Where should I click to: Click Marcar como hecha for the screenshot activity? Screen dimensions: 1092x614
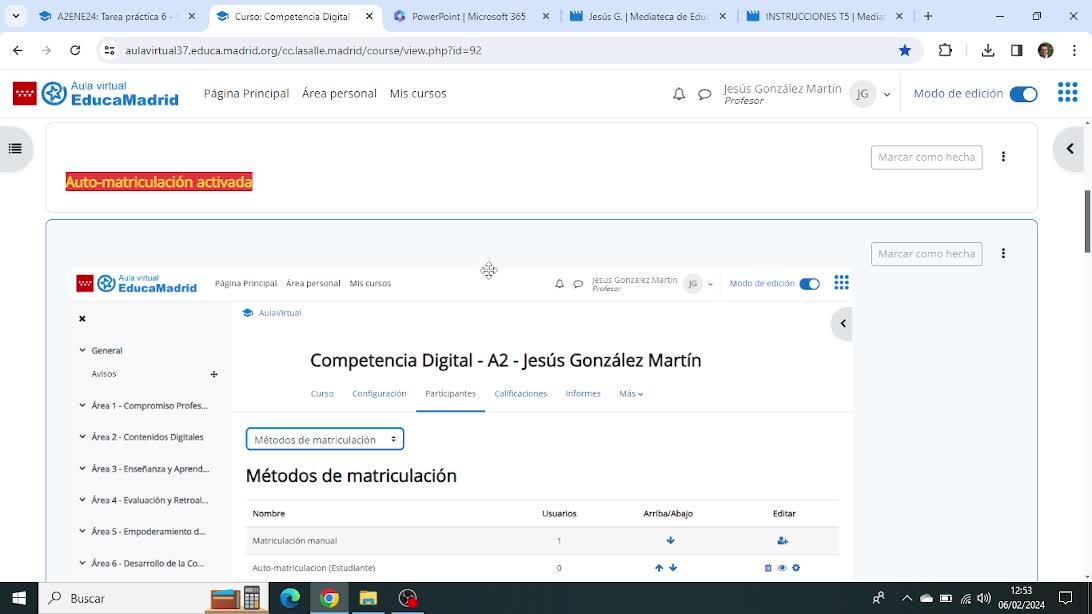(926, 254)
